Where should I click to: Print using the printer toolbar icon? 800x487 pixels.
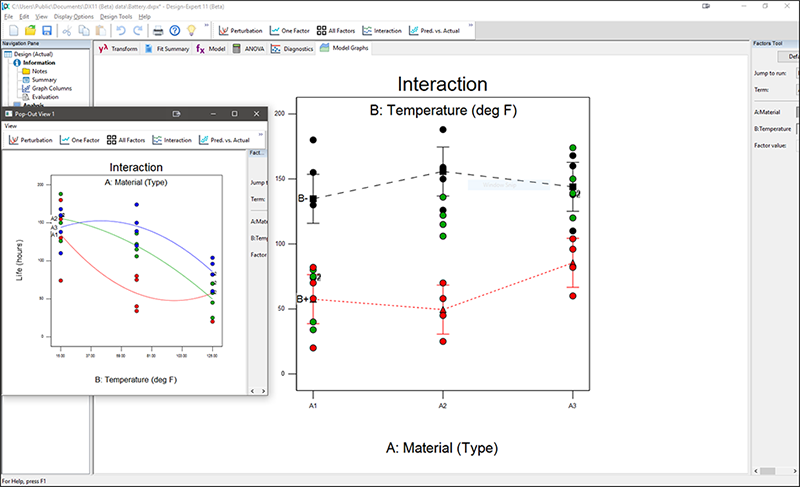[157, 31]
